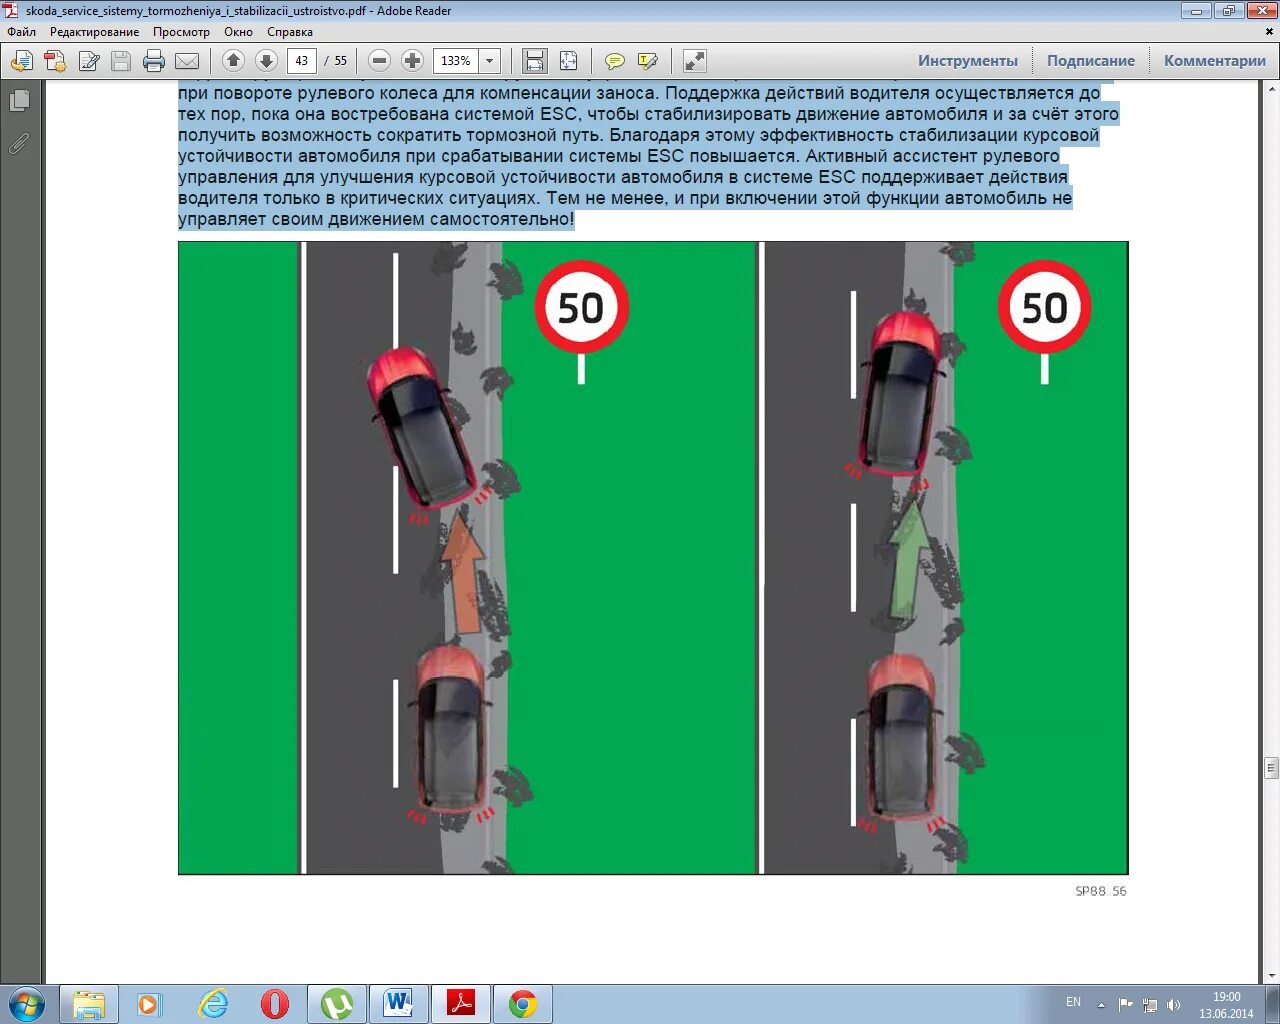The image size is (1280, 1024).
Task: Show hidden tray icons arrow
Action: pyautogui.click(x=1101, y=1004)
